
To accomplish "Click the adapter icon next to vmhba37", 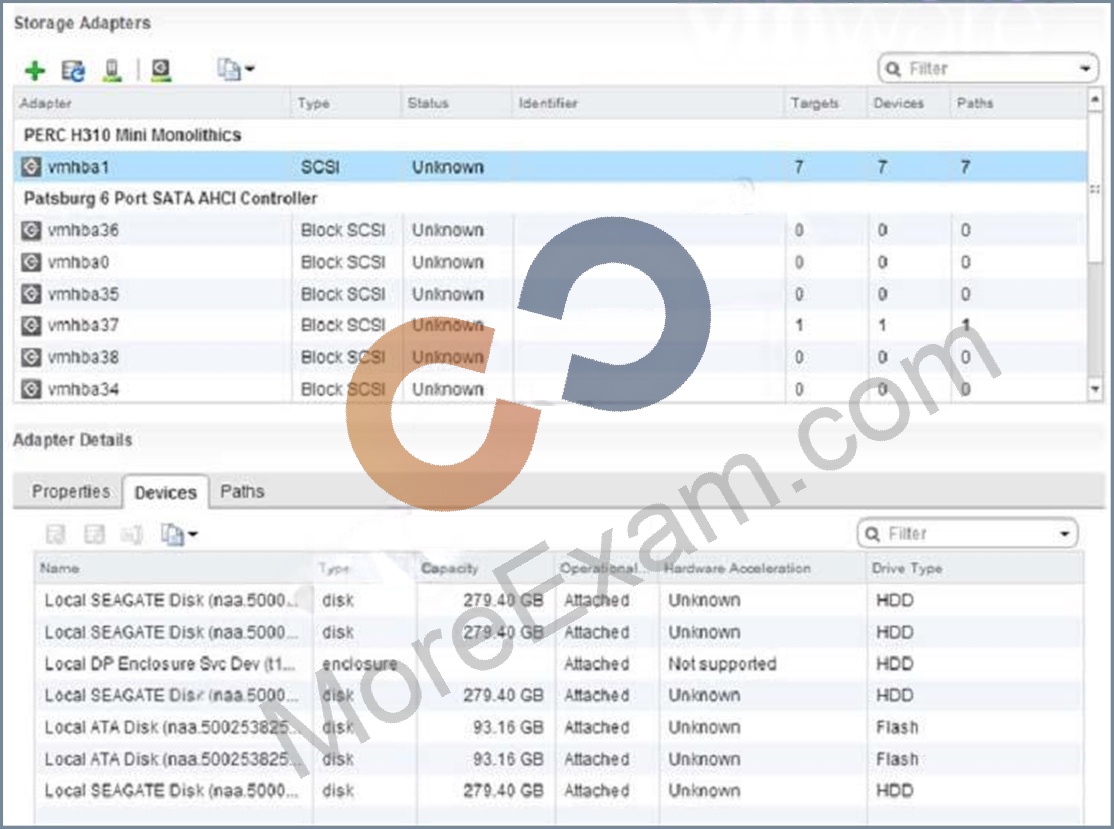I will [31, 325].
